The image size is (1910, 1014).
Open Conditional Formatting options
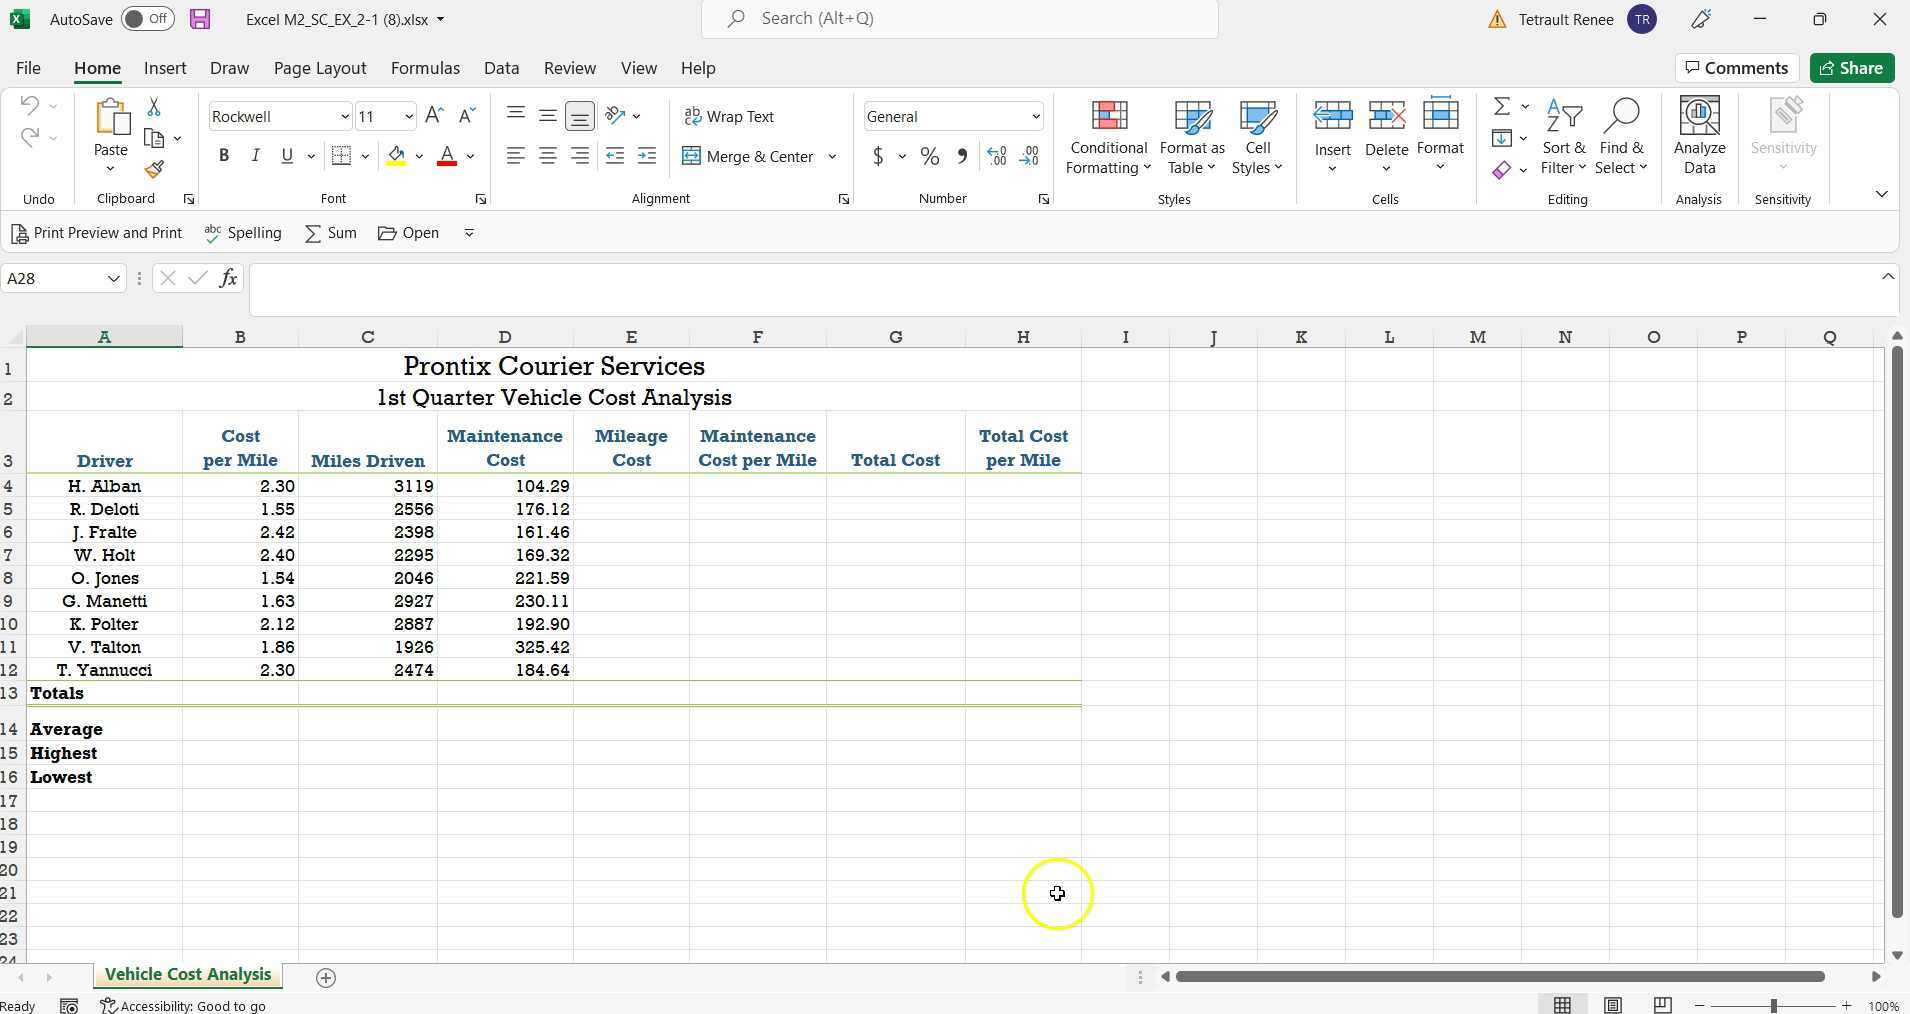(1107, 137)
